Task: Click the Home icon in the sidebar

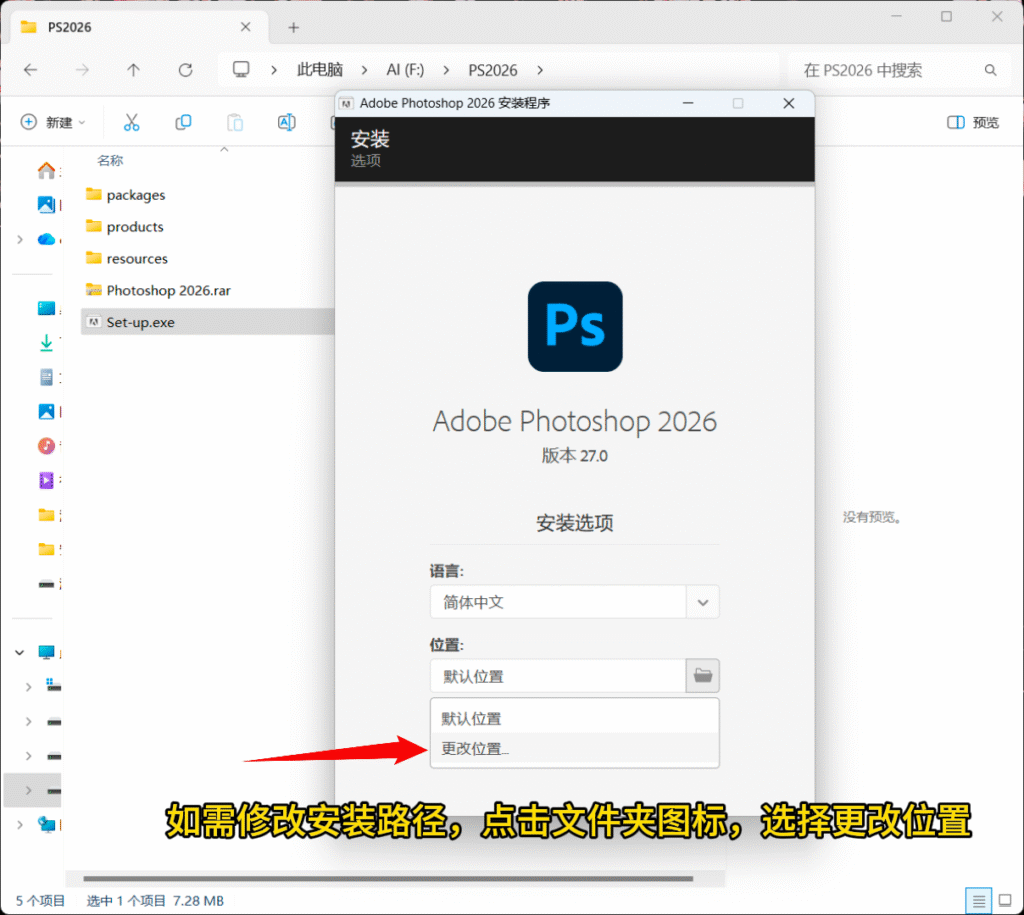Action: pyautogui.click(x=46, y=171)
